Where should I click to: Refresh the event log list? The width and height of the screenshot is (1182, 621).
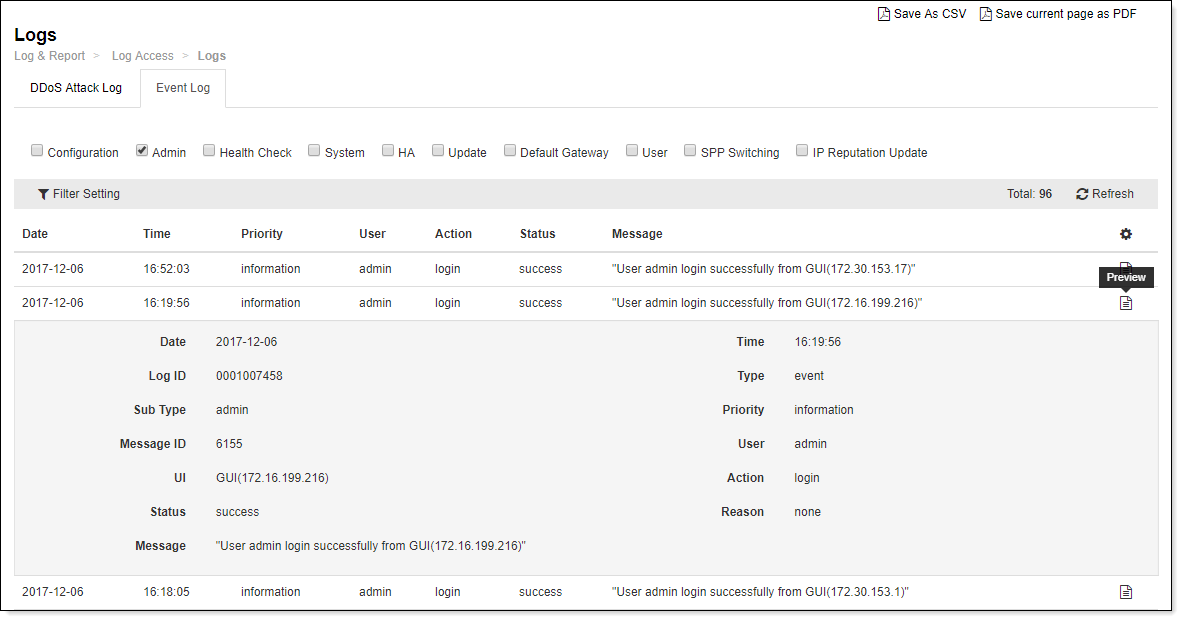1104,193
